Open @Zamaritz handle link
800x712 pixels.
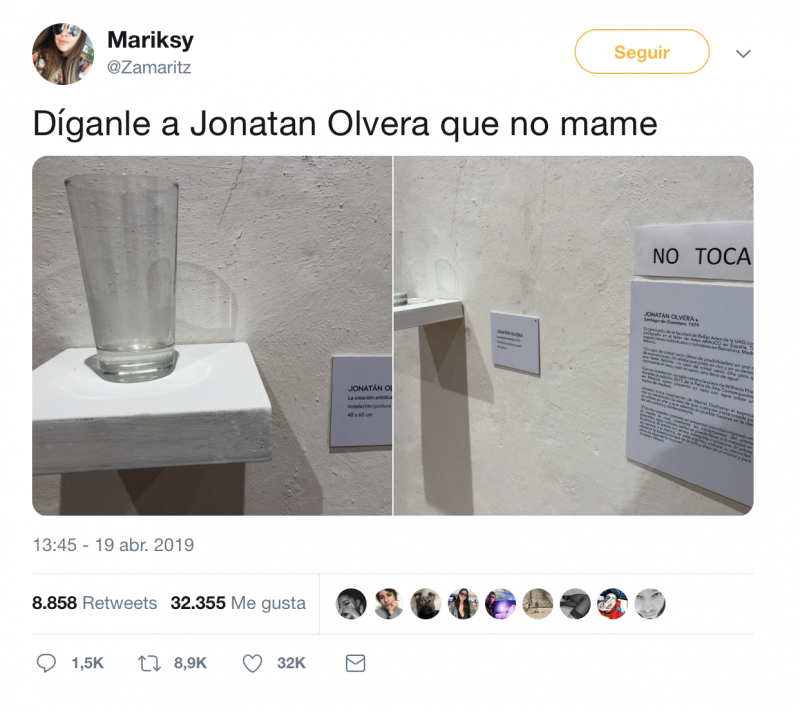coord(148,67)
